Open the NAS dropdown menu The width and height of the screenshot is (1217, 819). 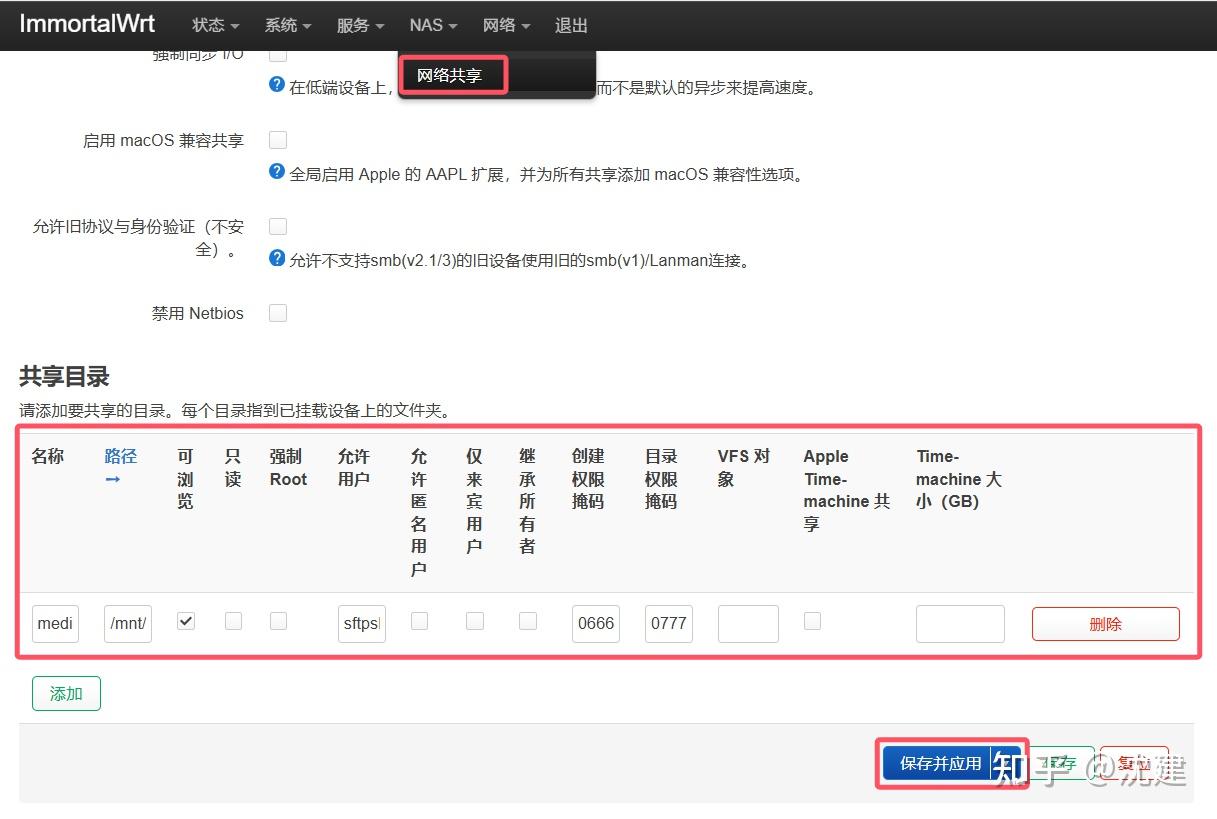[432, 26]
